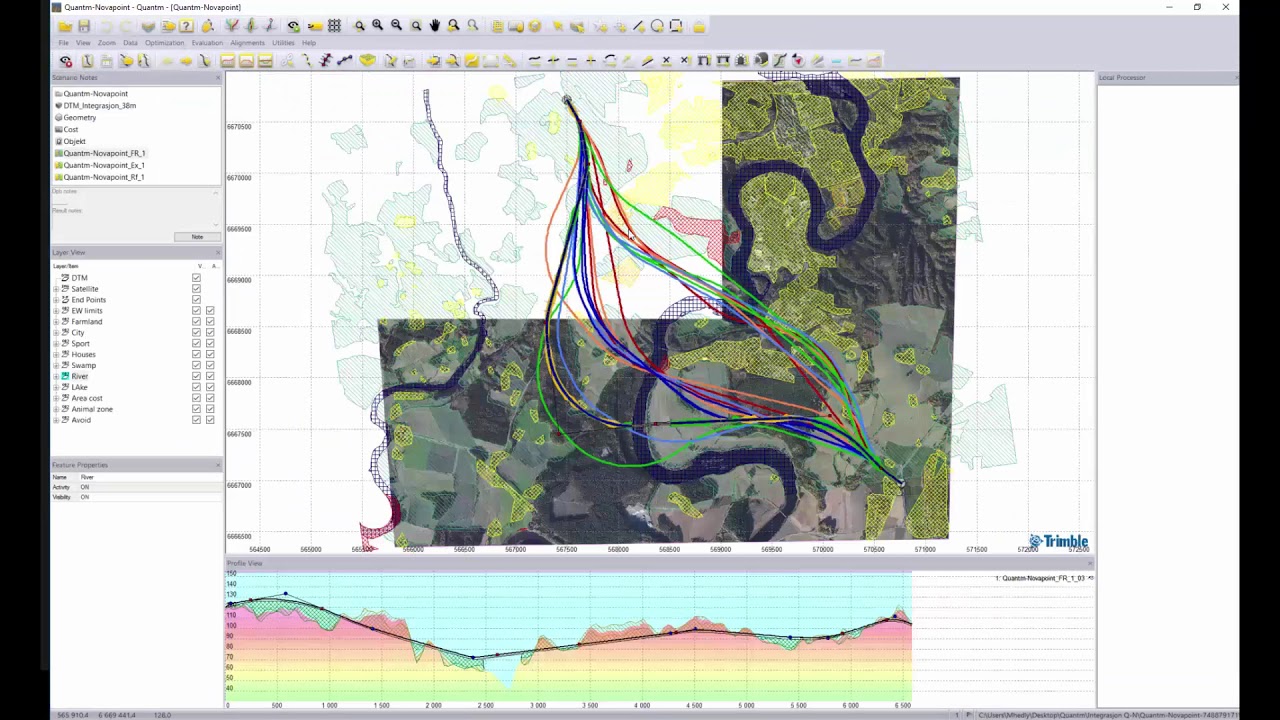Screen dimensions: 1280x720
Task: Open the Alignments menu
Action: (247, 43)
